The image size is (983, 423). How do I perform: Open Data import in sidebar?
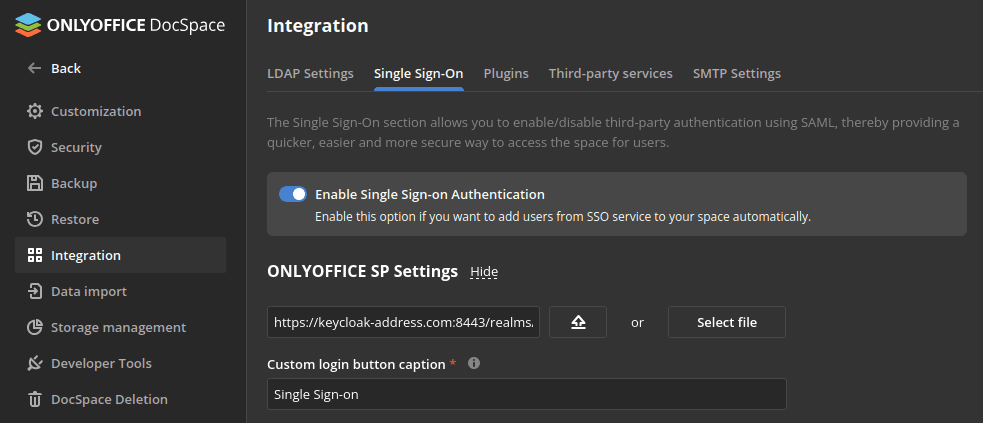(x=120, y=291)
